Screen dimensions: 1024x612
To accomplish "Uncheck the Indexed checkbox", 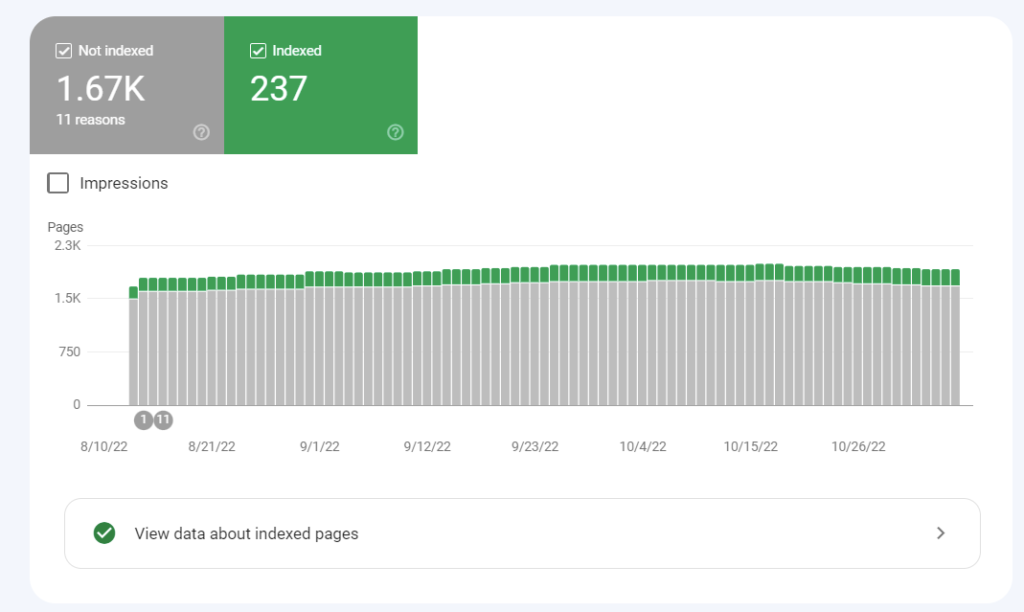I will click(259, 50).
